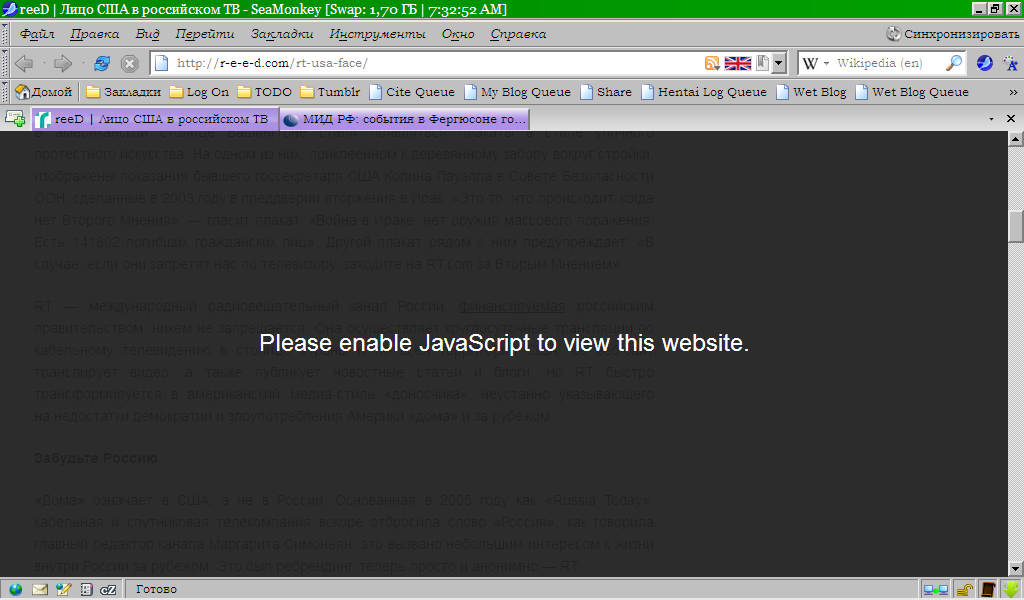
Task: Close the current tab with X
Action: coord(1011,119)
